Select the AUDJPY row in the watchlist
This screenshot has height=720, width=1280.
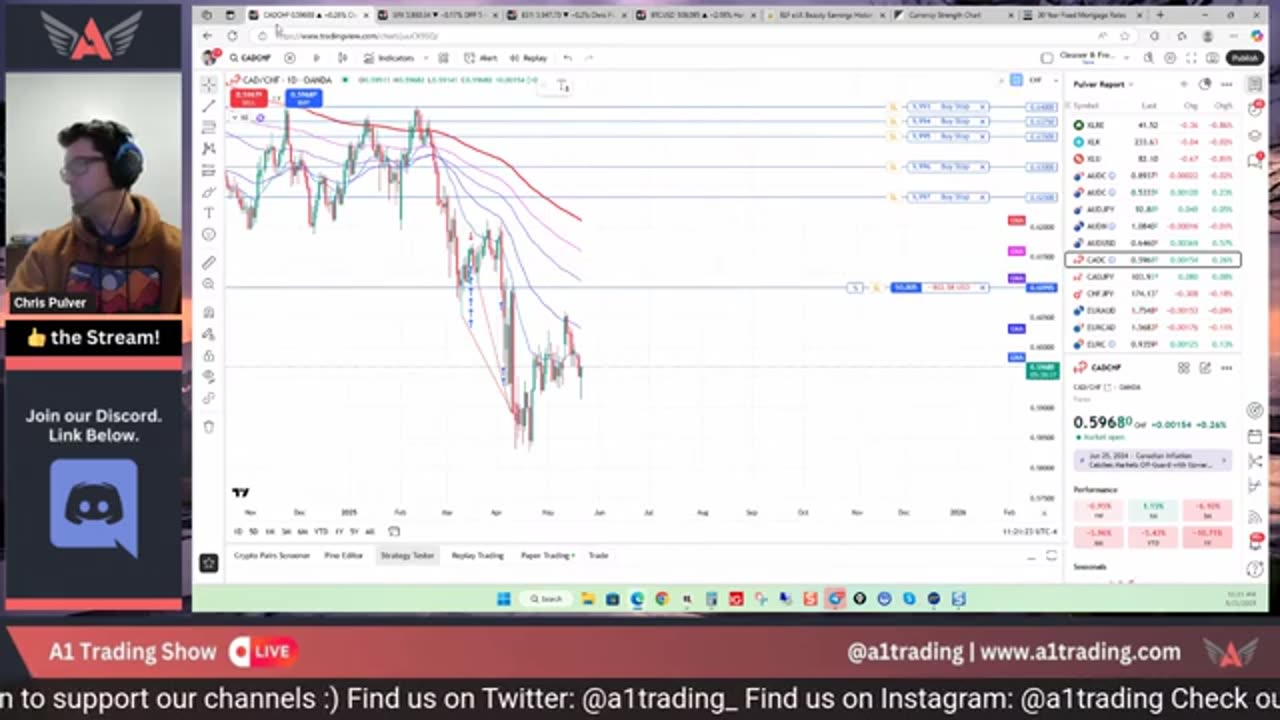click(1154, 209)
